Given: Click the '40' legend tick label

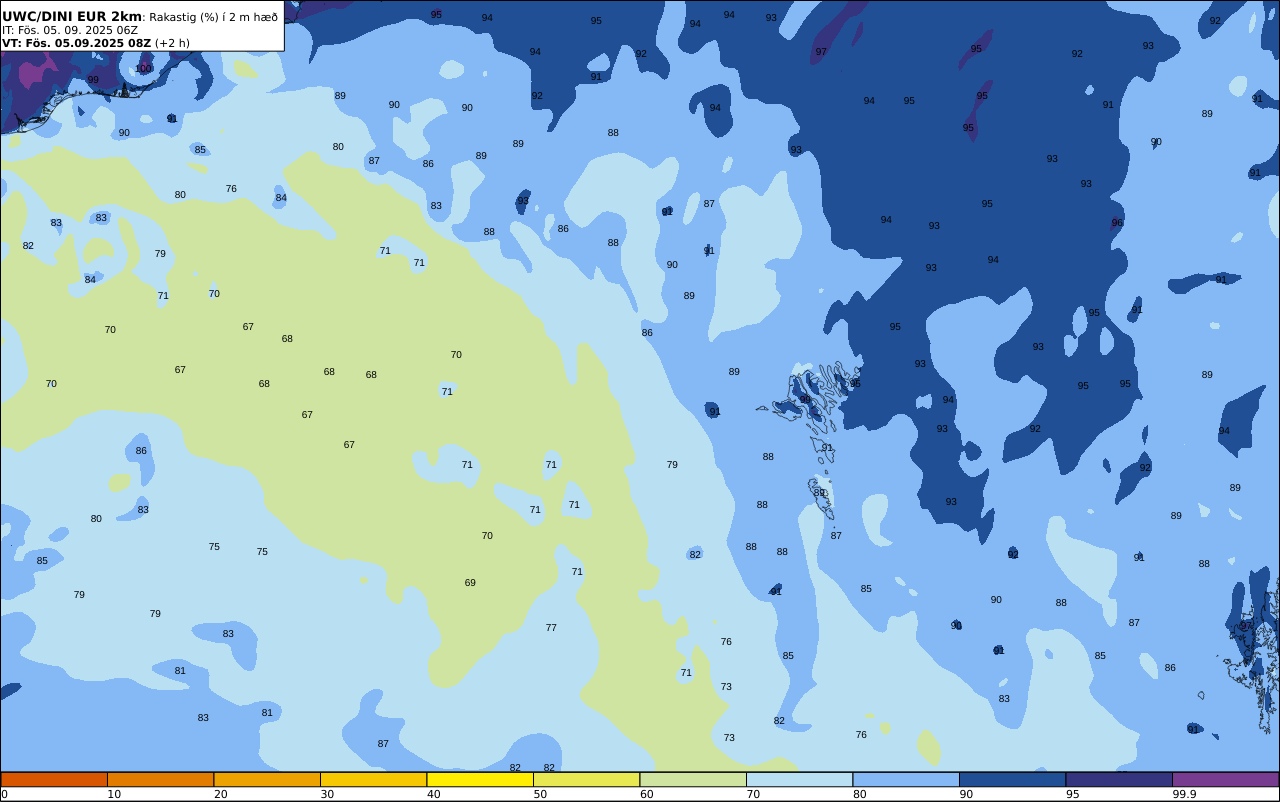Looking at the screenshot, I should coord(433,794).
